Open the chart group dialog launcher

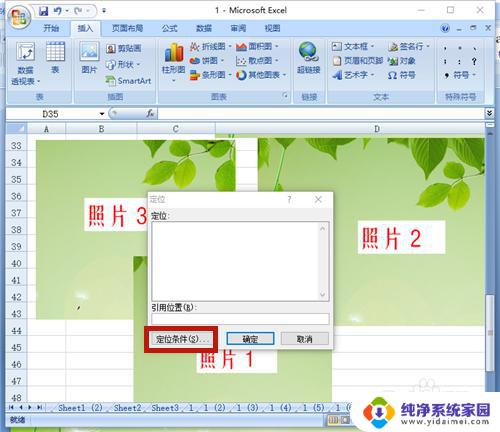pyautogui.click(x=285, y=96)
